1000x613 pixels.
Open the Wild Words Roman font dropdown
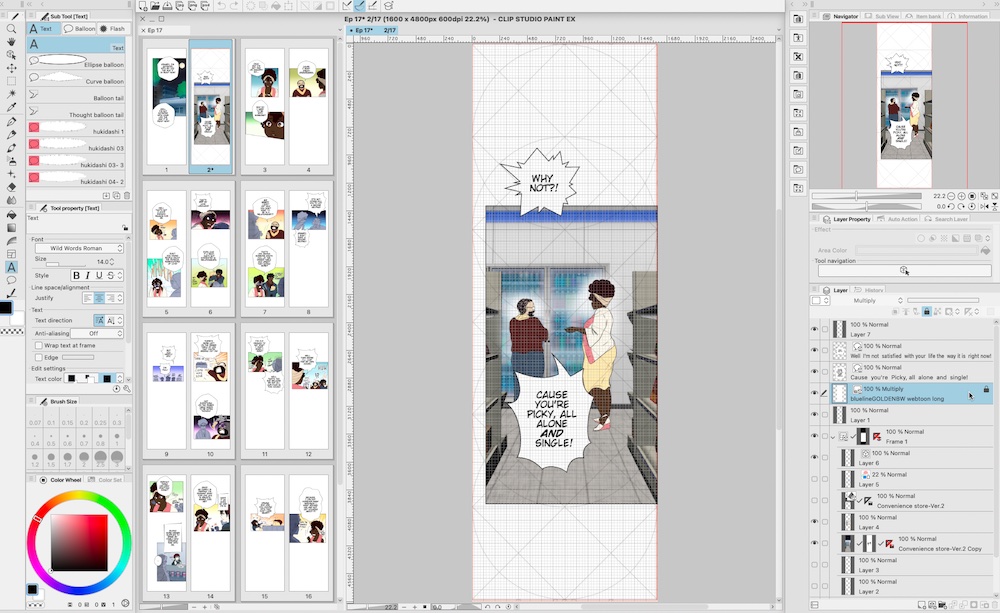[x=80, y=248]
